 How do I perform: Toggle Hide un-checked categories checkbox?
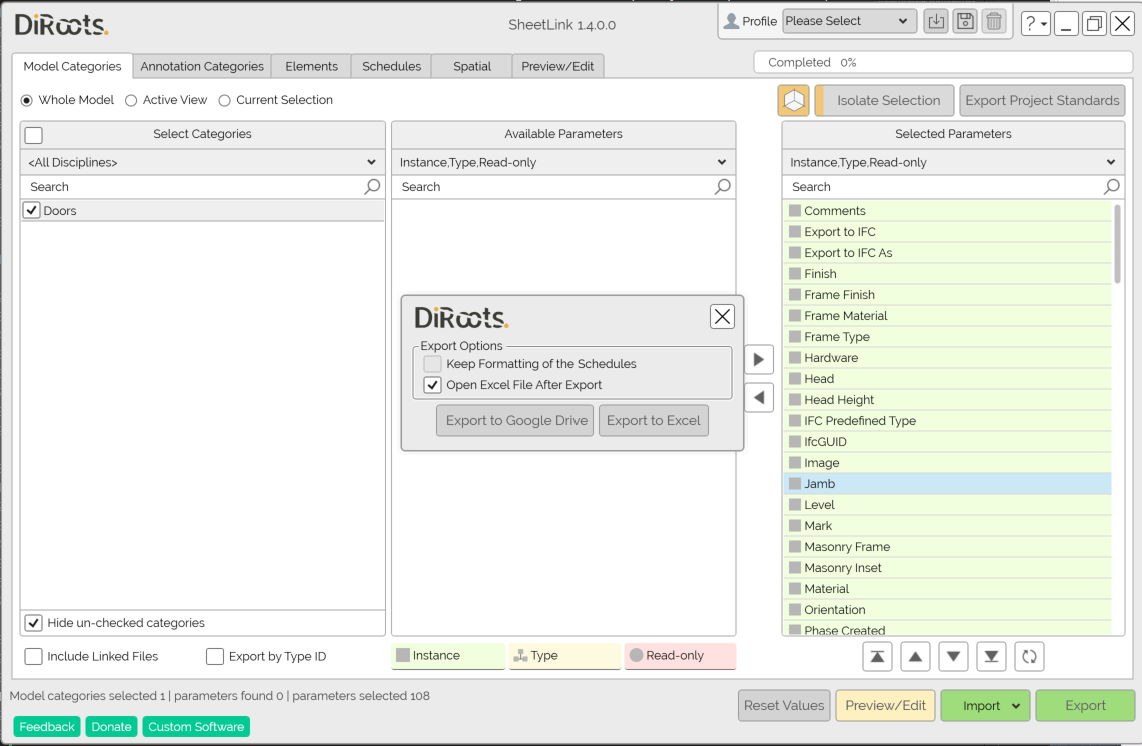tap(34, 623)
